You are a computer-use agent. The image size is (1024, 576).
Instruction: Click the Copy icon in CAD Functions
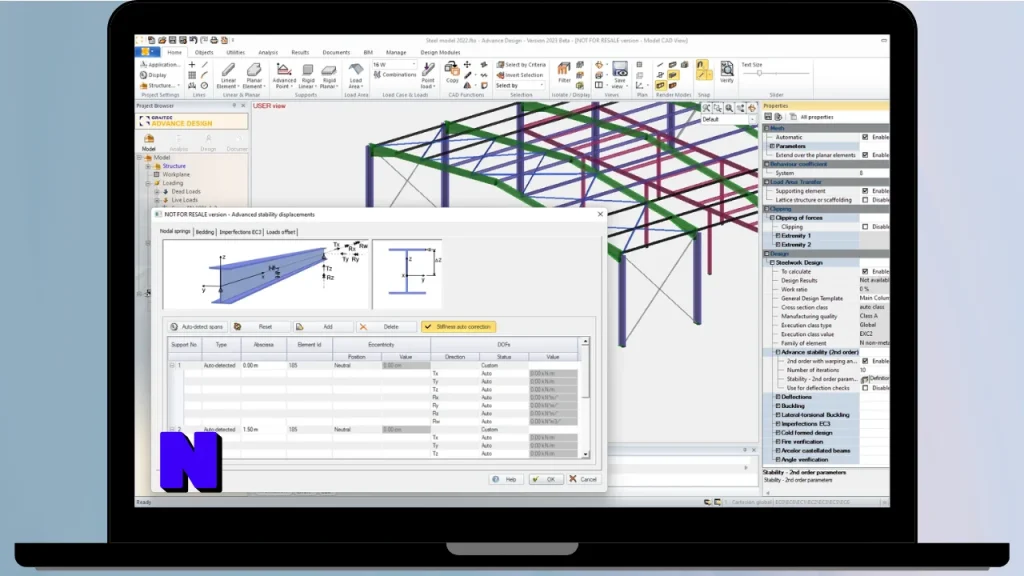point(452,68)
